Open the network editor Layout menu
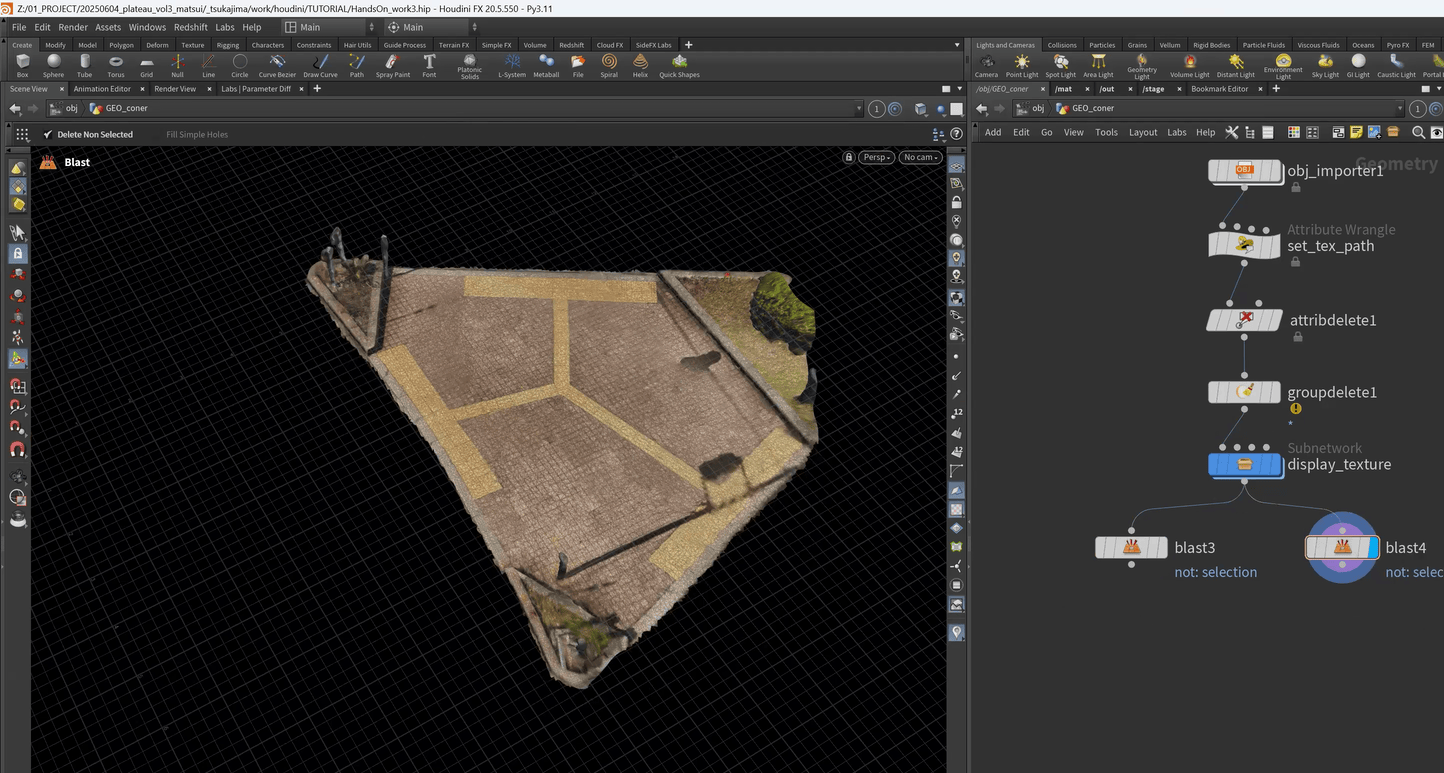 click(1142, 132)
